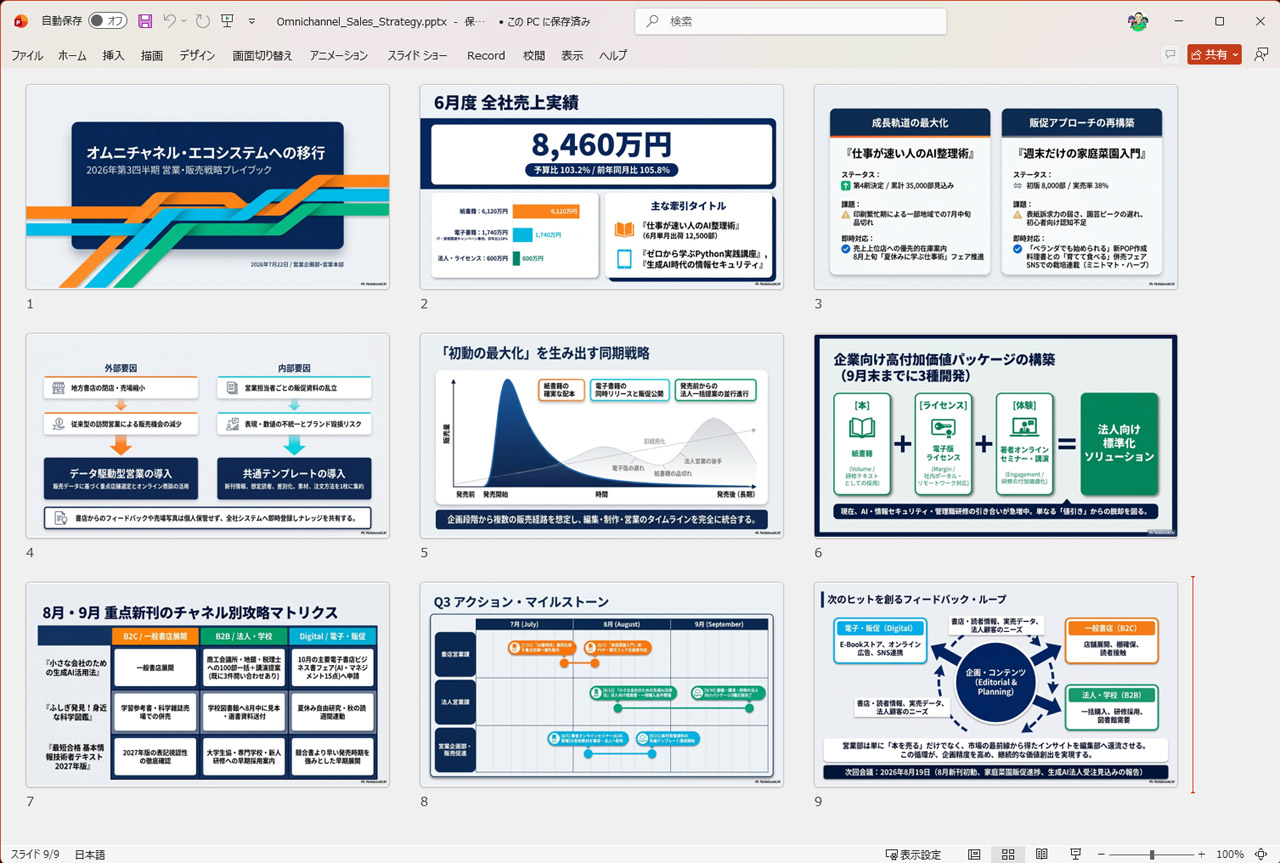Open the comments pane icon

pyautogui.click(x=1169, y=55)
